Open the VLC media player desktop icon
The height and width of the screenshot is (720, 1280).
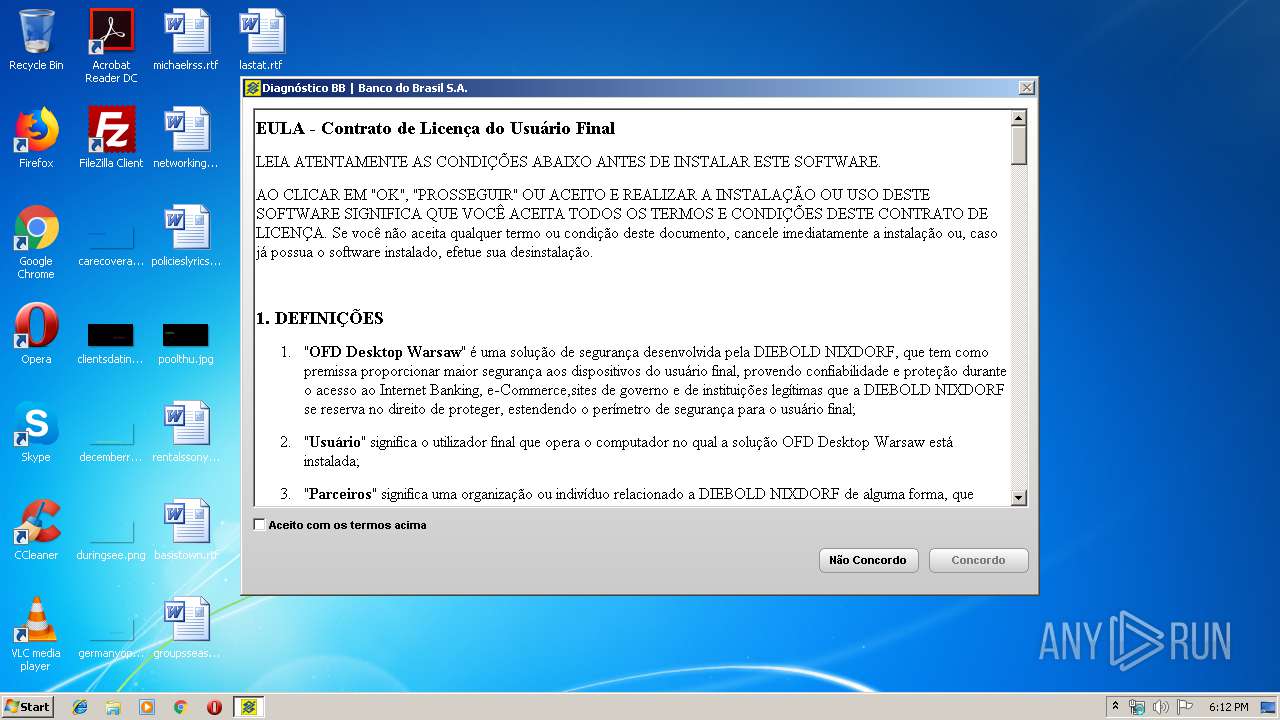(36, 634)
